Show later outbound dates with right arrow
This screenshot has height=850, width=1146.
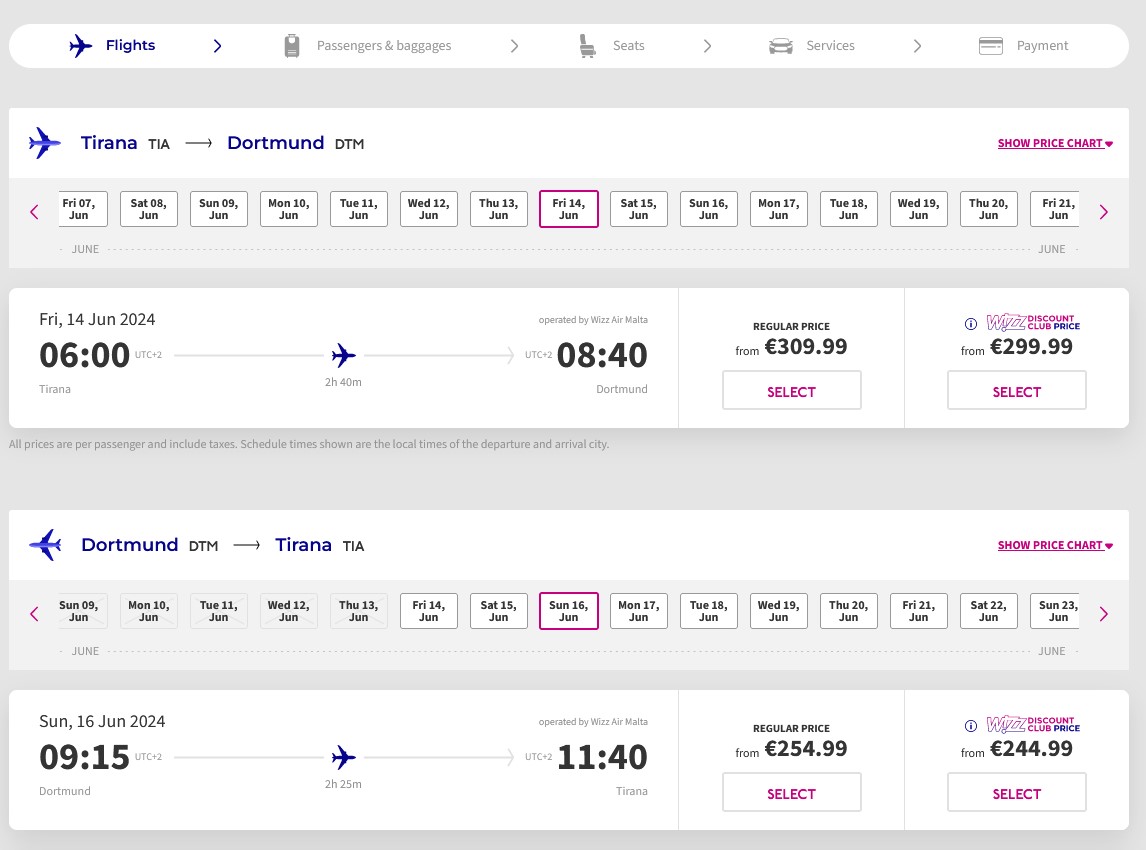(x=1104, y=212)
